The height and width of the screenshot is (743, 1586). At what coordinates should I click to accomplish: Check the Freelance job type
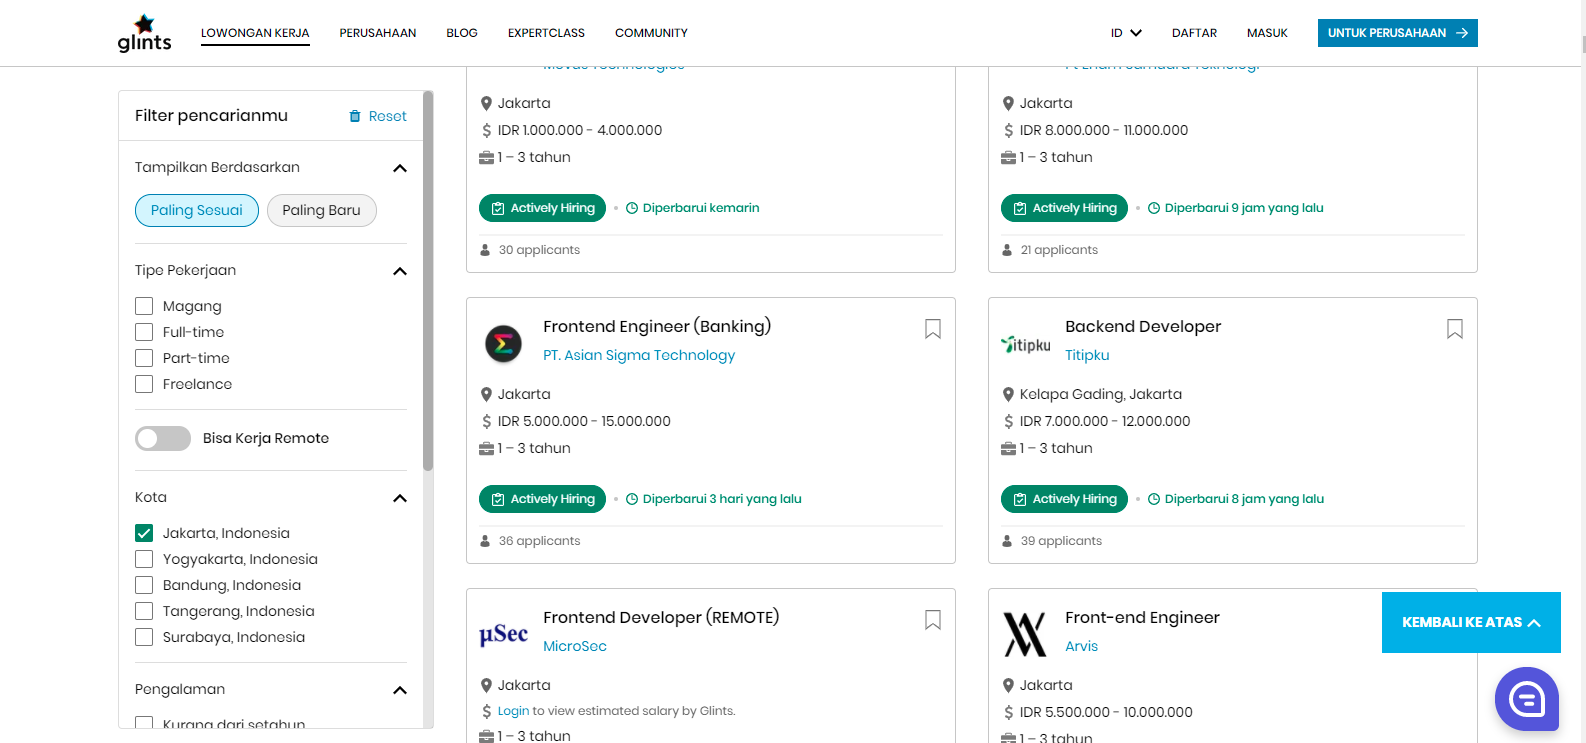[144, 384]
